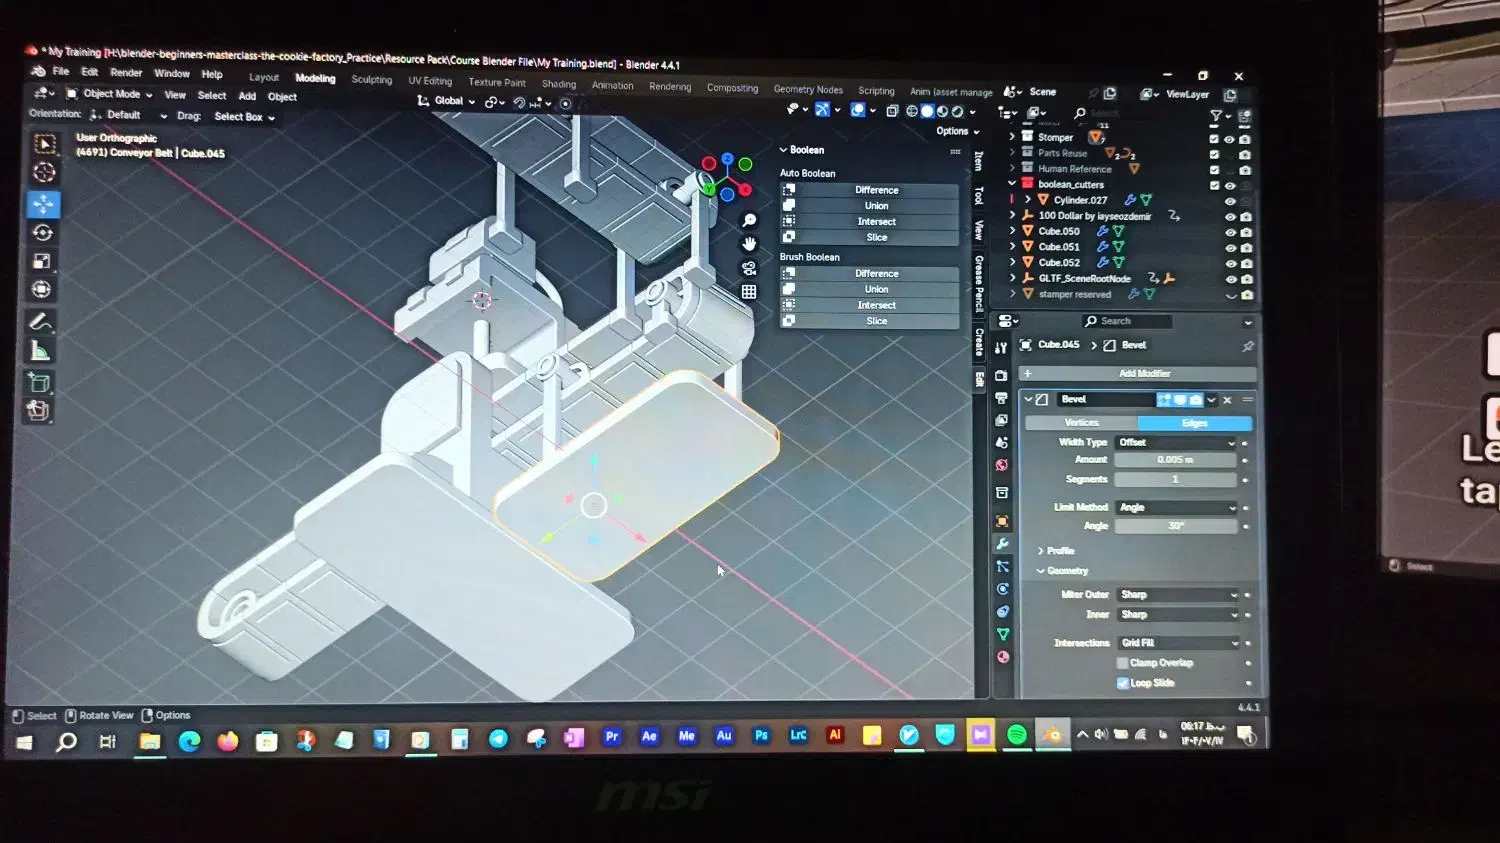The image size is (1500, 843).
Task: Select the Scale tool in the toolbar
Action: click(x=42, y=262)
